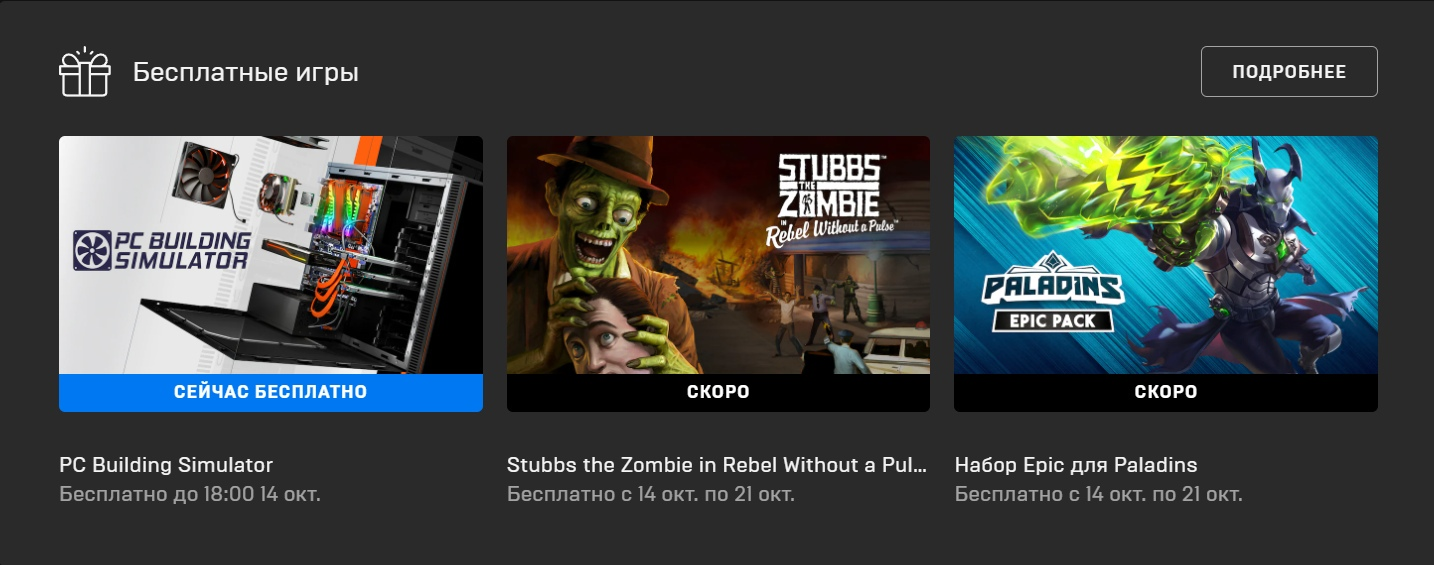Image resolution: width=1434 pixels, height=565 pixels.
Task: Click the free dates text under Paladins title
Action: (1099, 494)
